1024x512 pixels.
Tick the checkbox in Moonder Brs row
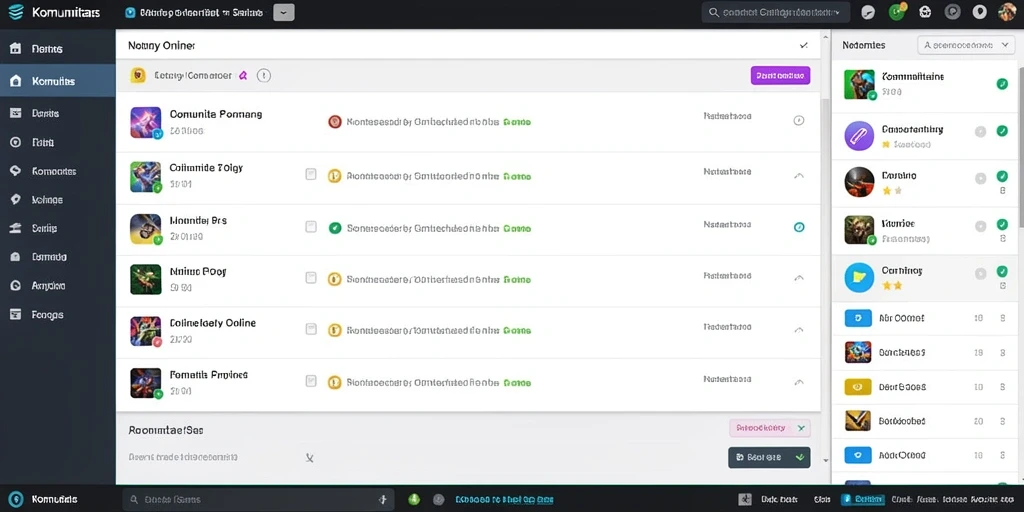click(311, 227)
